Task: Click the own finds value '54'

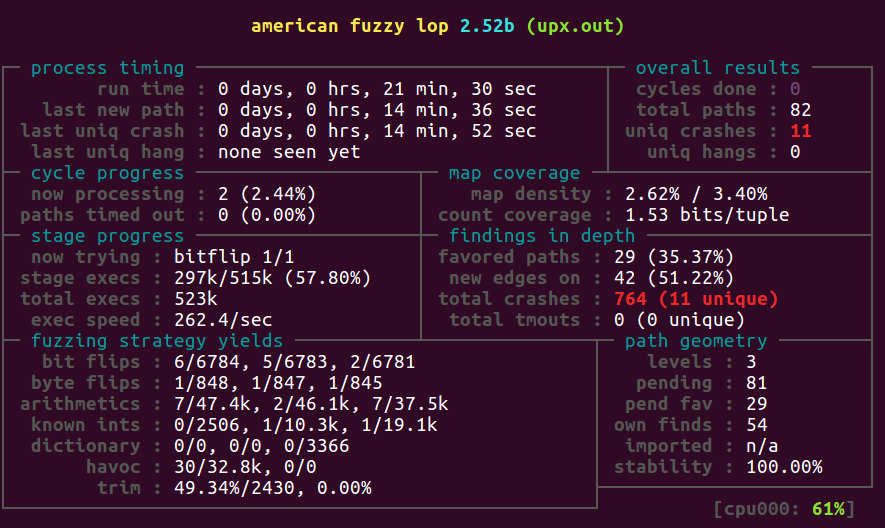Action: [x=756, y=425]
